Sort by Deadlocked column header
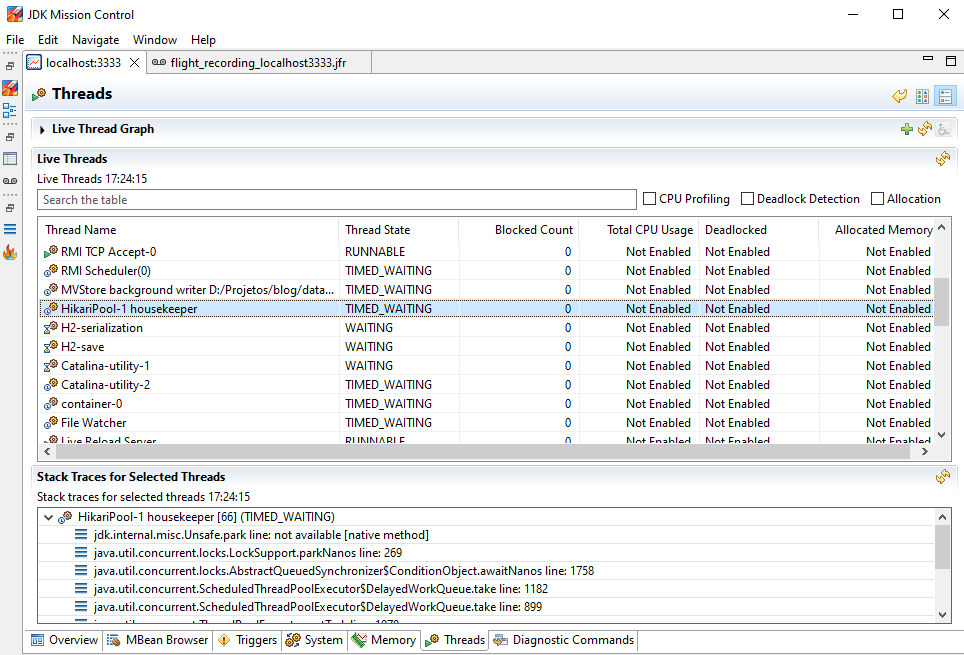Screen dimensions: 964x655 click(x=759, y=230)
